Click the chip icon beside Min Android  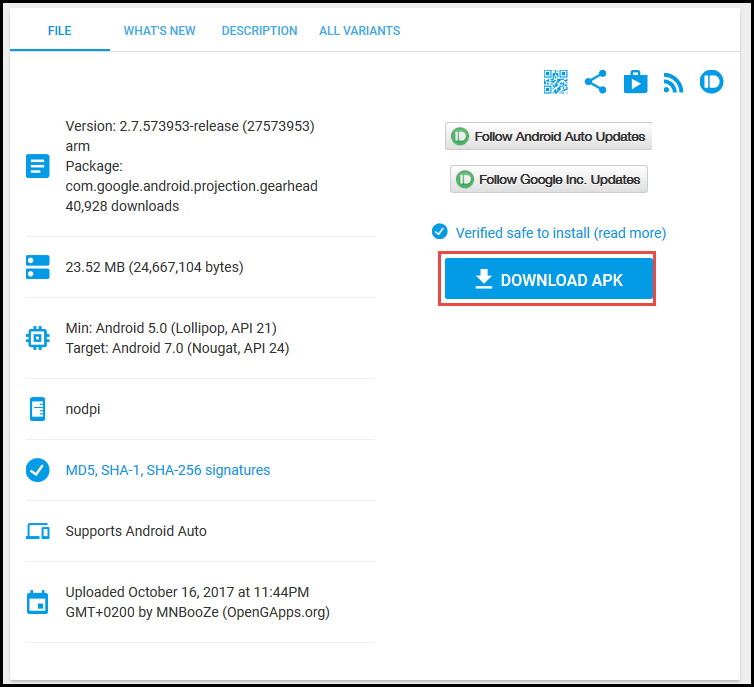tap(38, 338)
